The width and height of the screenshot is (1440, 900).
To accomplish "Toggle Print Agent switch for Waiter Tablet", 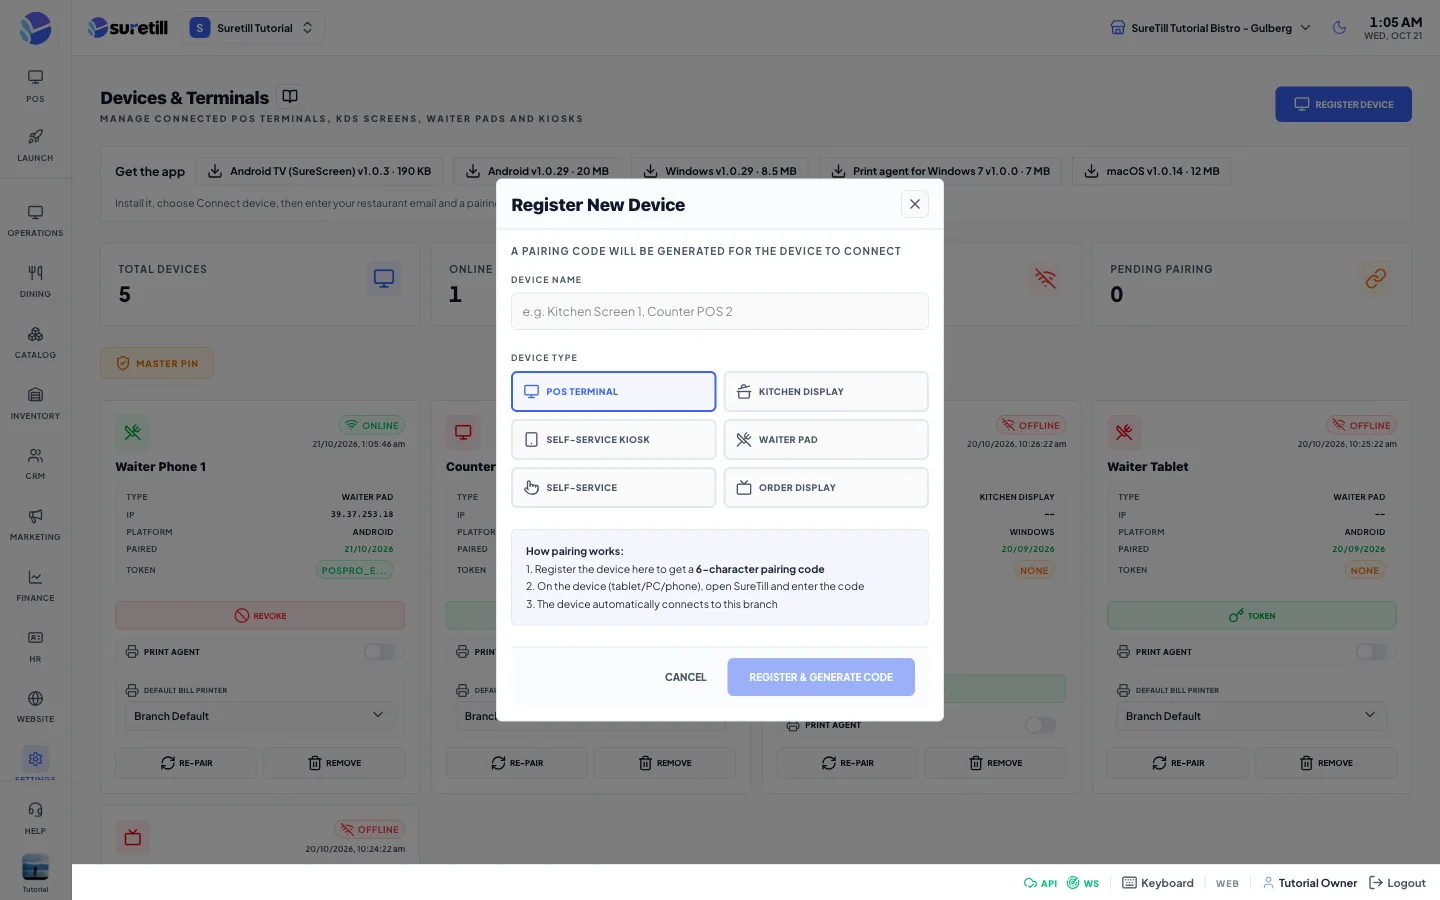I will [1371, 652].
